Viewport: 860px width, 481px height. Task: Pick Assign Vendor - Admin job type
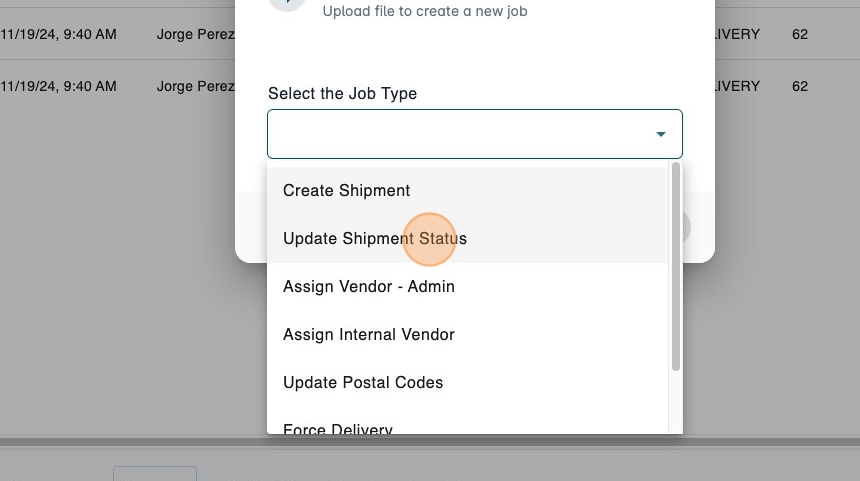(x=369, y=287)
